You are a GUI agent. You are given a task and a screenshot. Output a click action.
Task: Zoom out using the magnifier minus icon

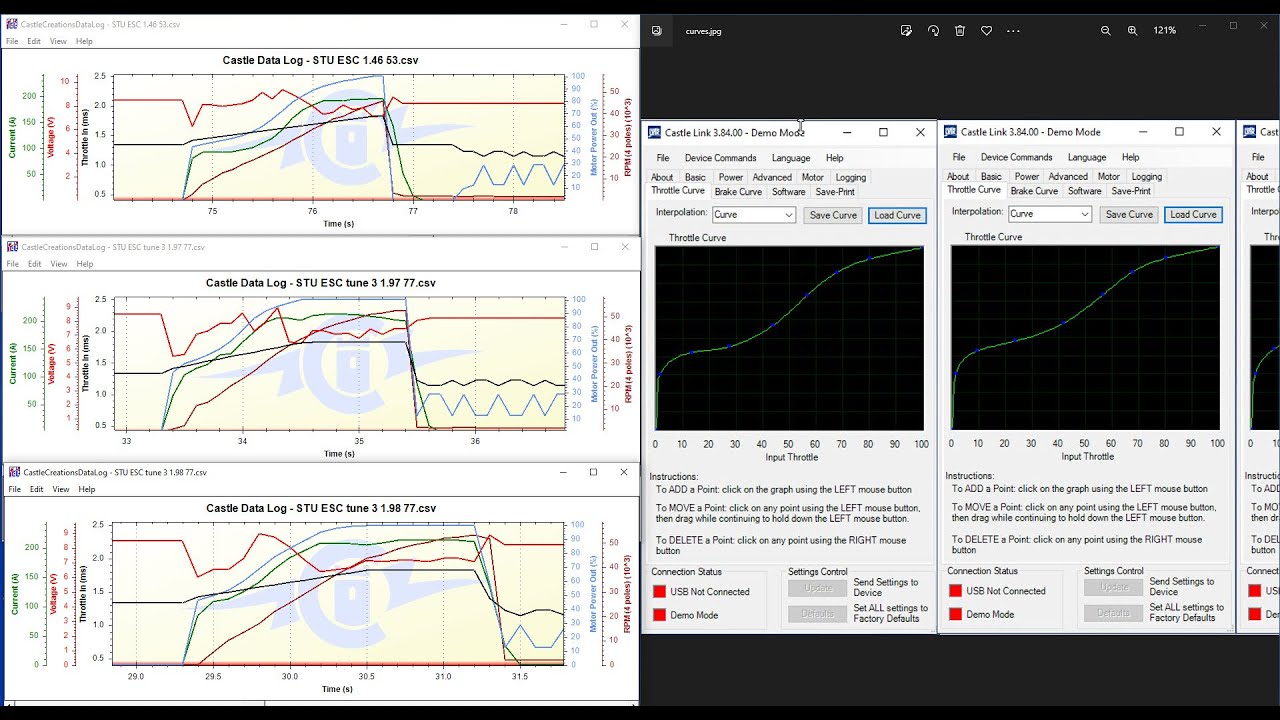(1105, 31)
